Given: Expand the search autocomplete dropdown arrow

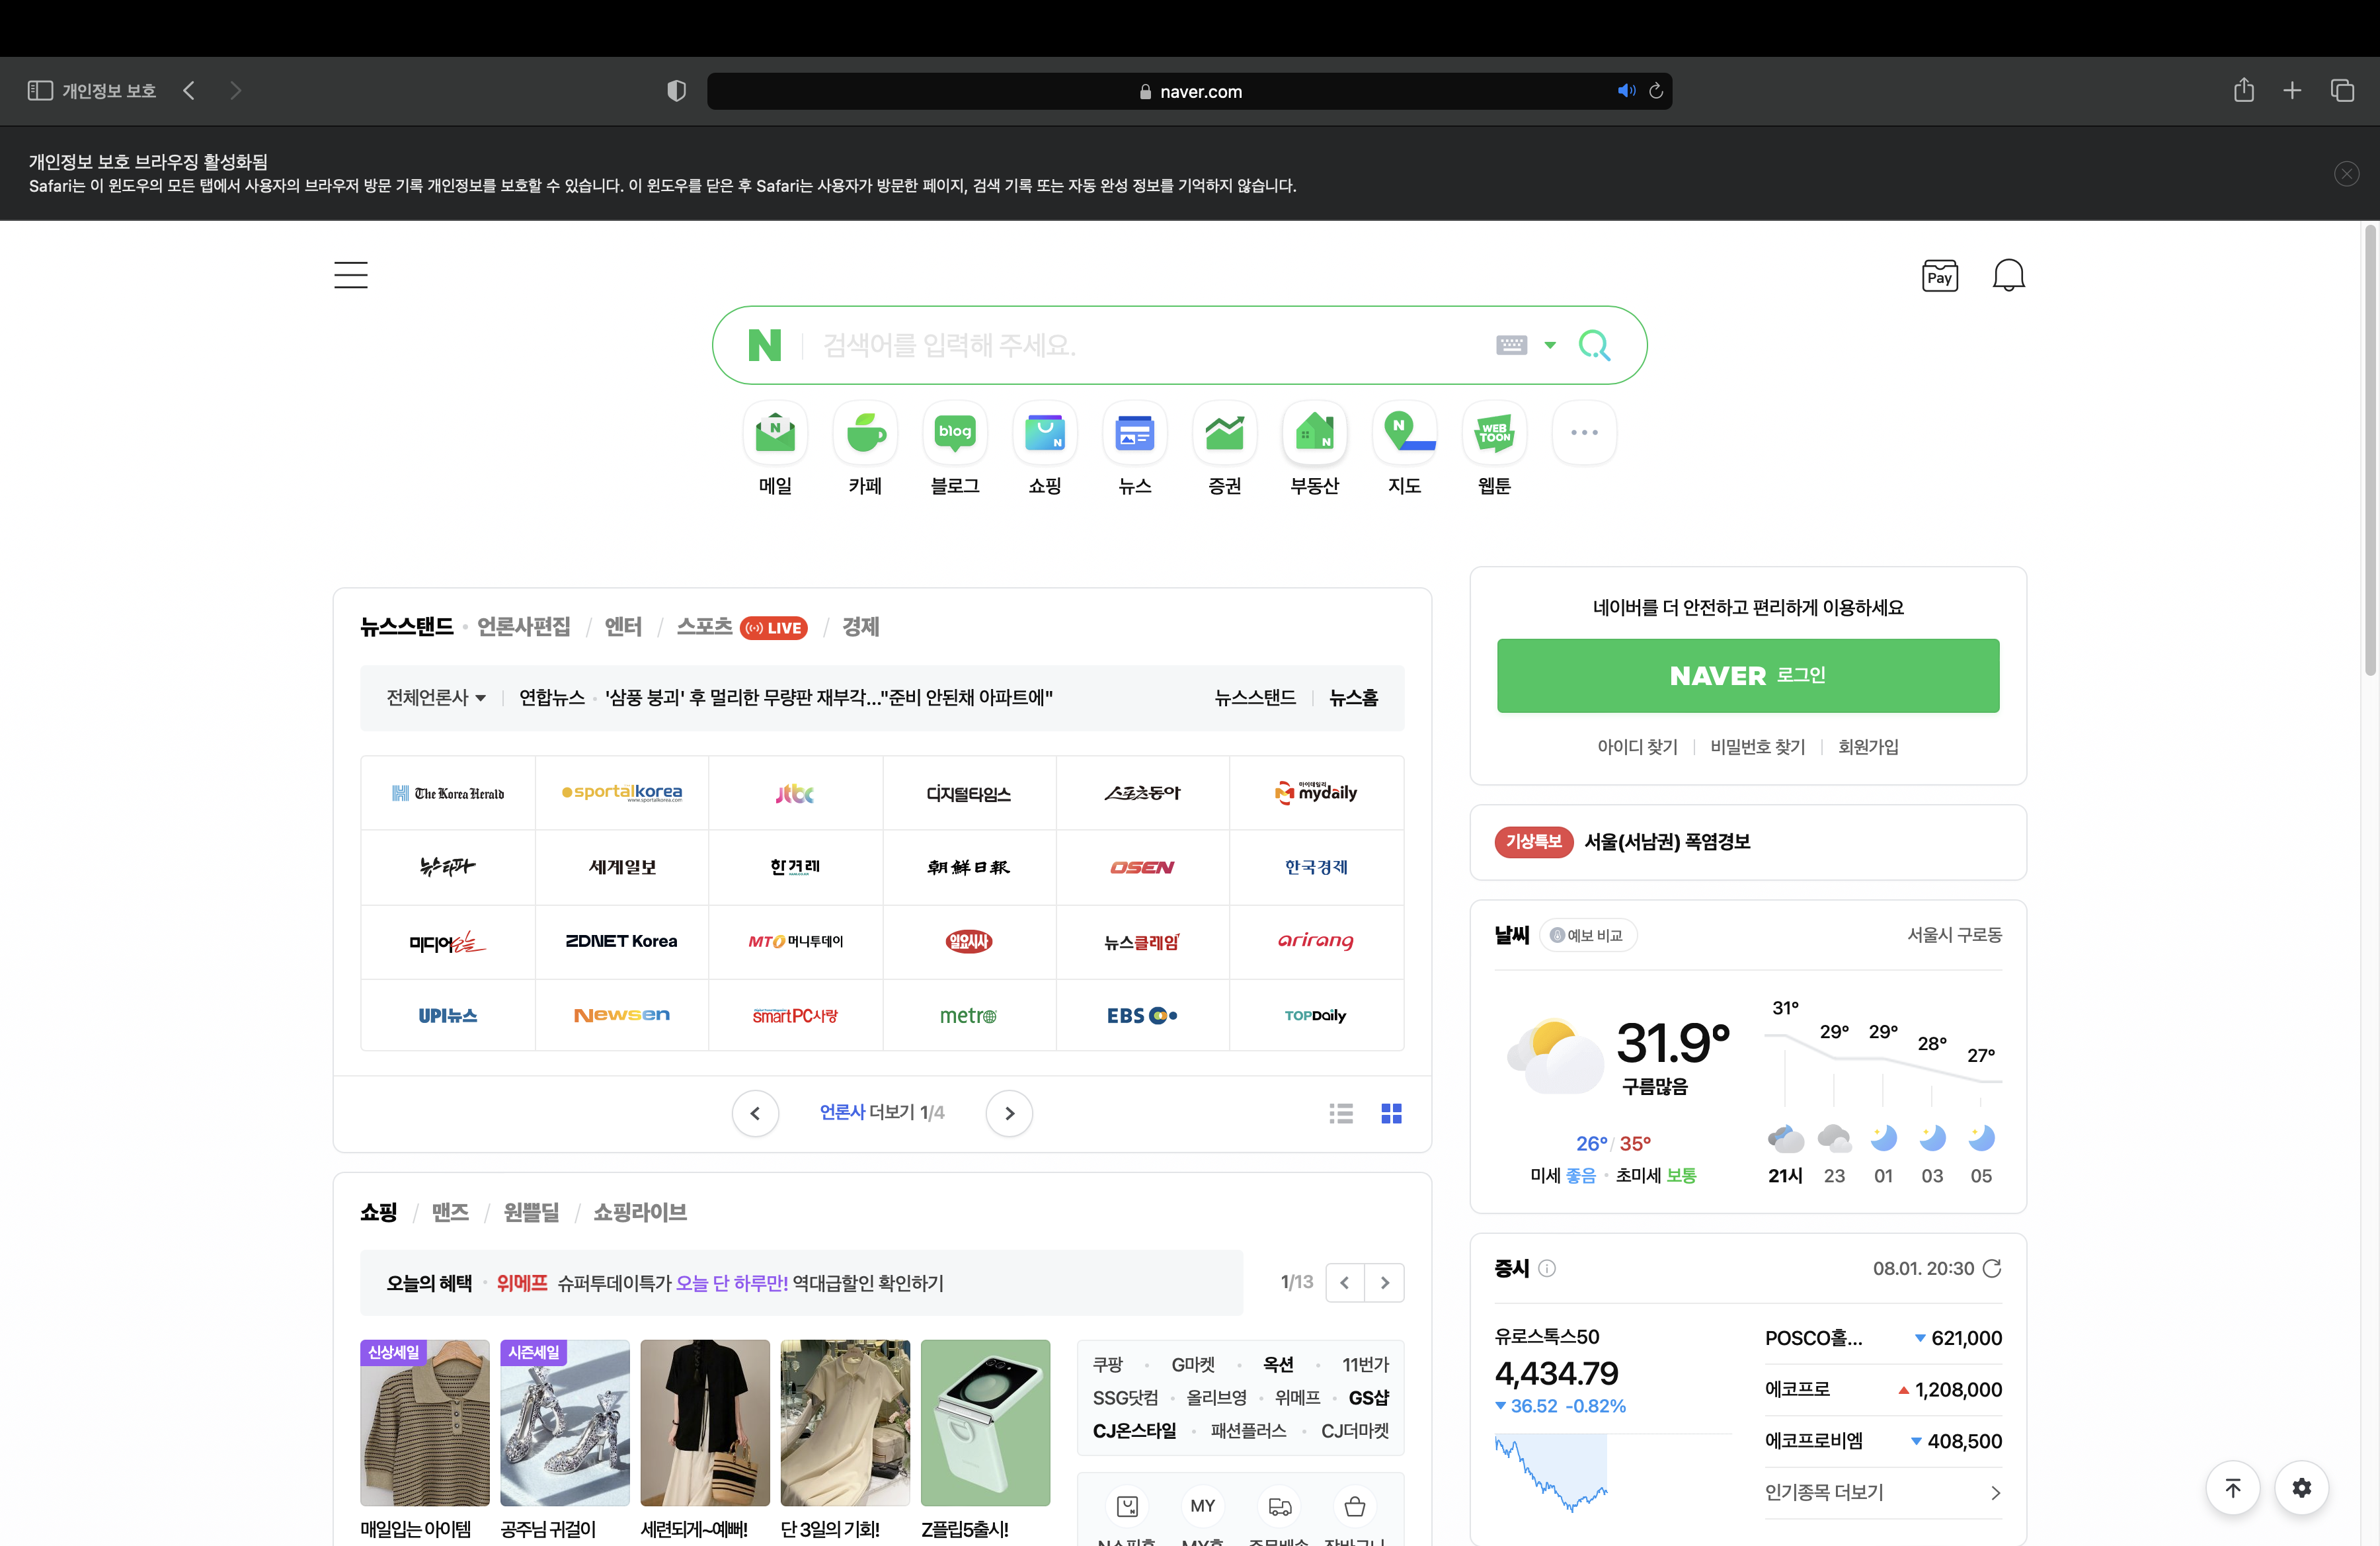Looking at the screenshot, I should coord(1550,345).
